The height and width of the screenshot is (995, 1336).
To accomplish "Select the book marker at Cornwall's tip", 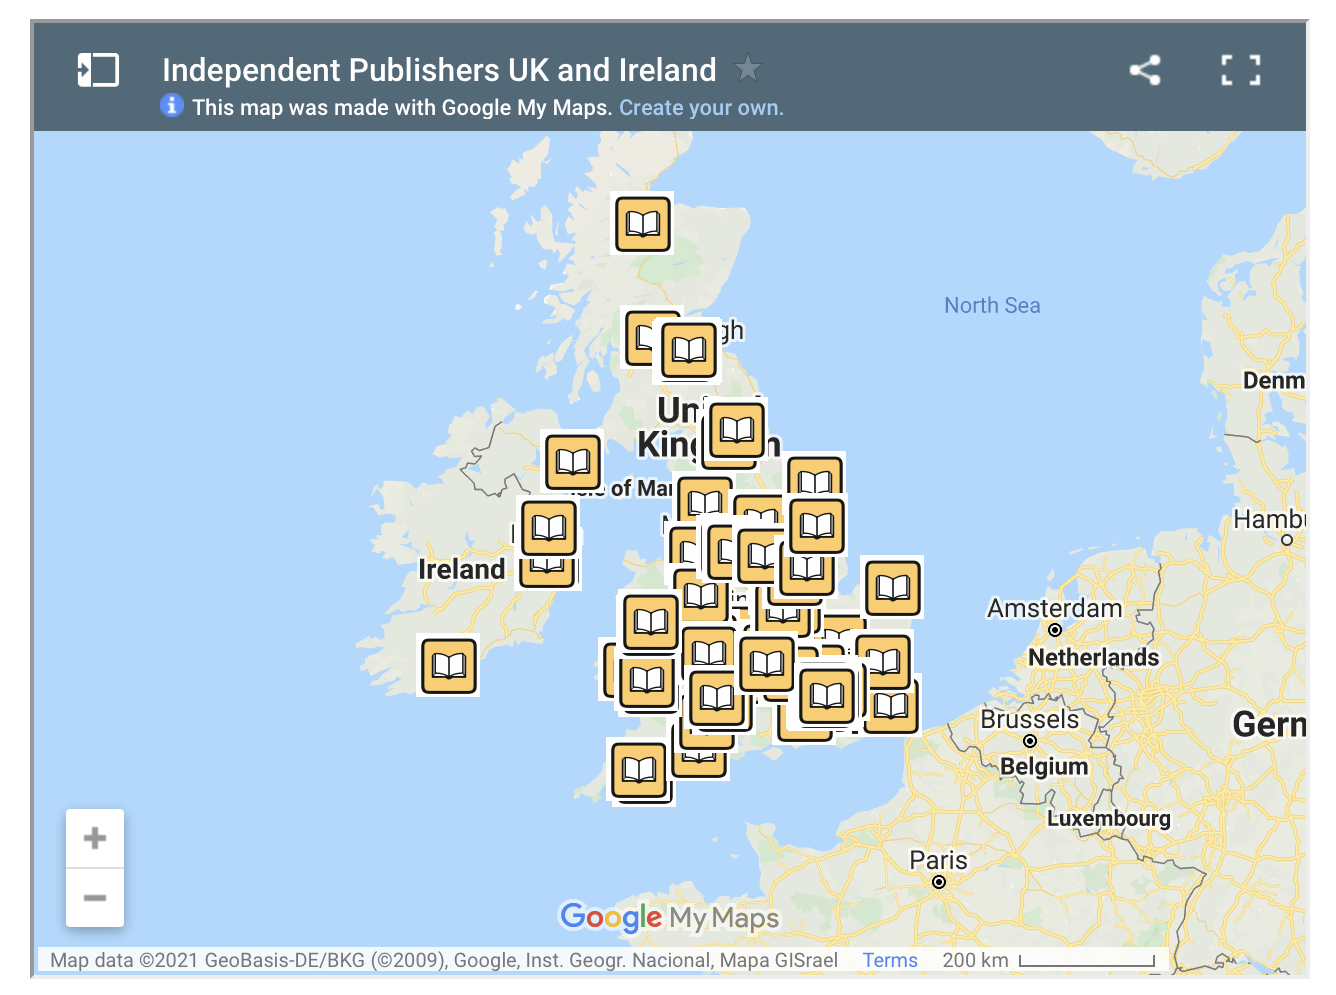I will coord(639,770).
